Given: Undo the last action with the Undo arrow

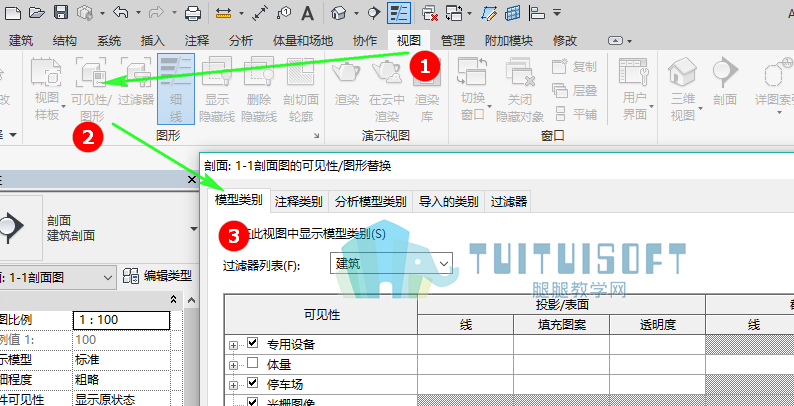Looking at the screenshot, I should coord(121,12).
